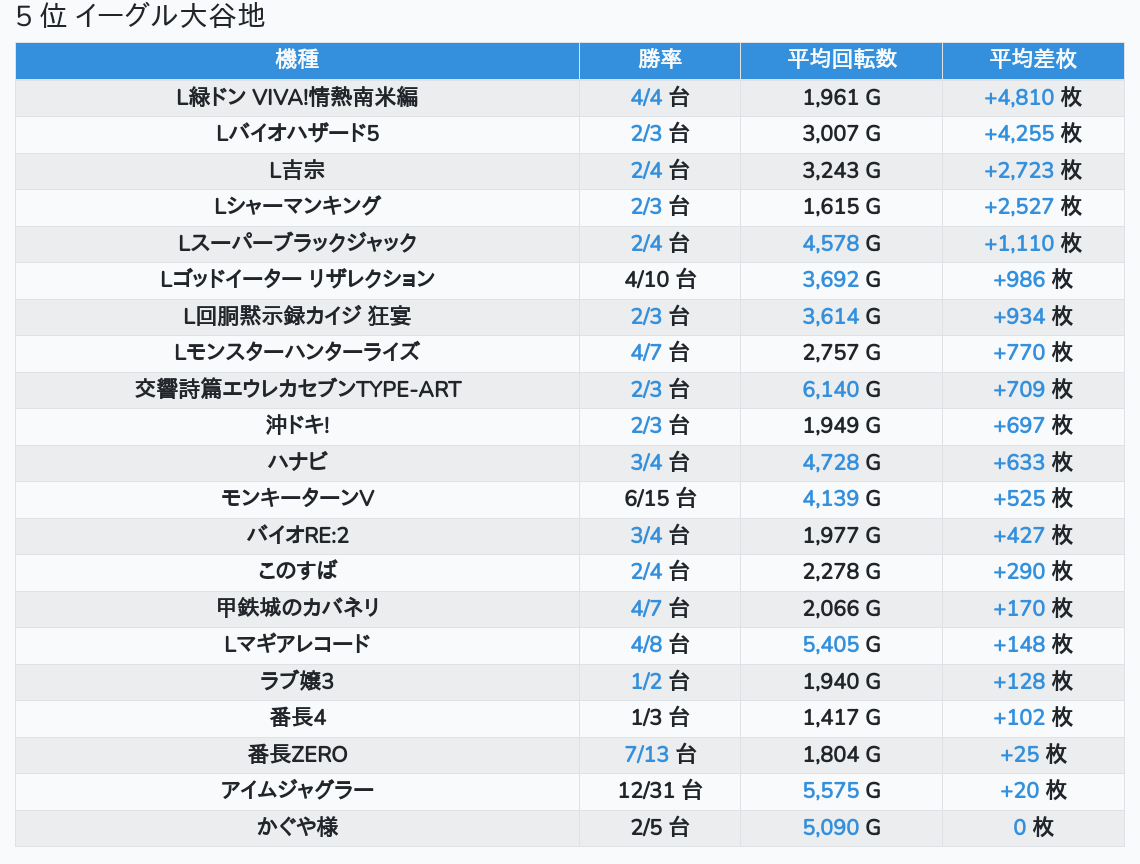Select average spins 4,728 G value
1140x864 pixels.
tap(841, 462)
